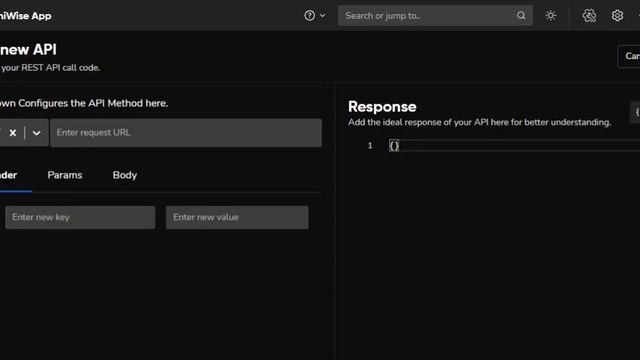640x360 pixels.
Task: Toggle light/dark theme sun icon
Action: point(551,16)
